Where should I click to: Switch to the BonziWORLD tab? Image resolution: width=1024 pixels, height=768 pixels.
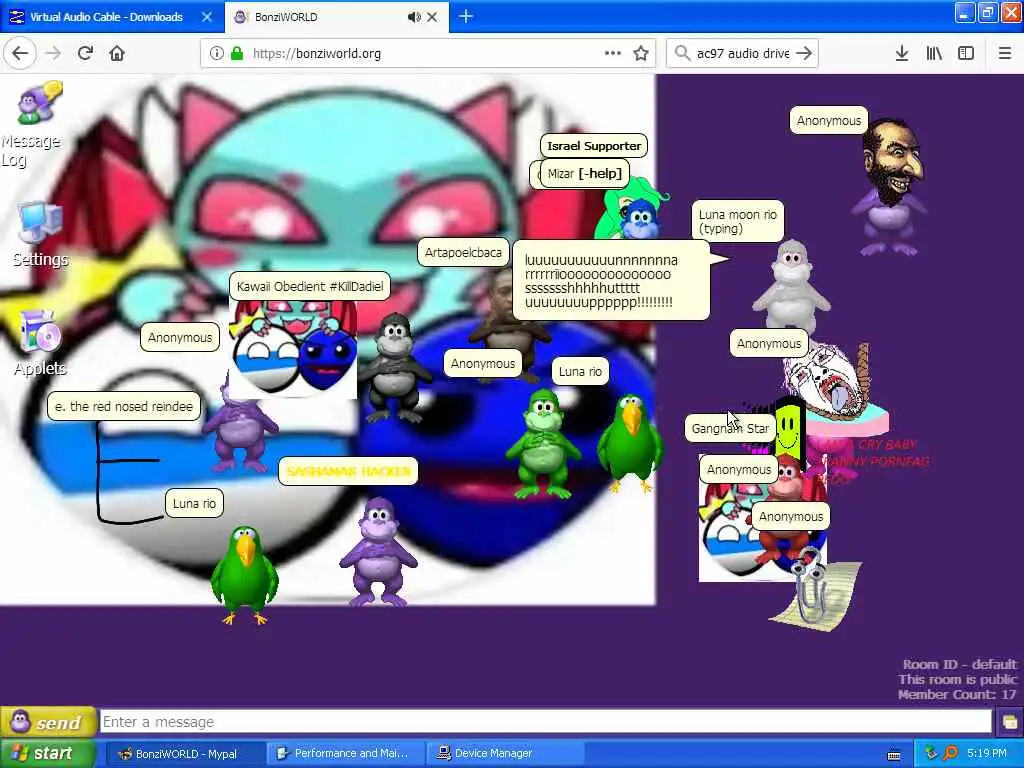tap(337, 17)
